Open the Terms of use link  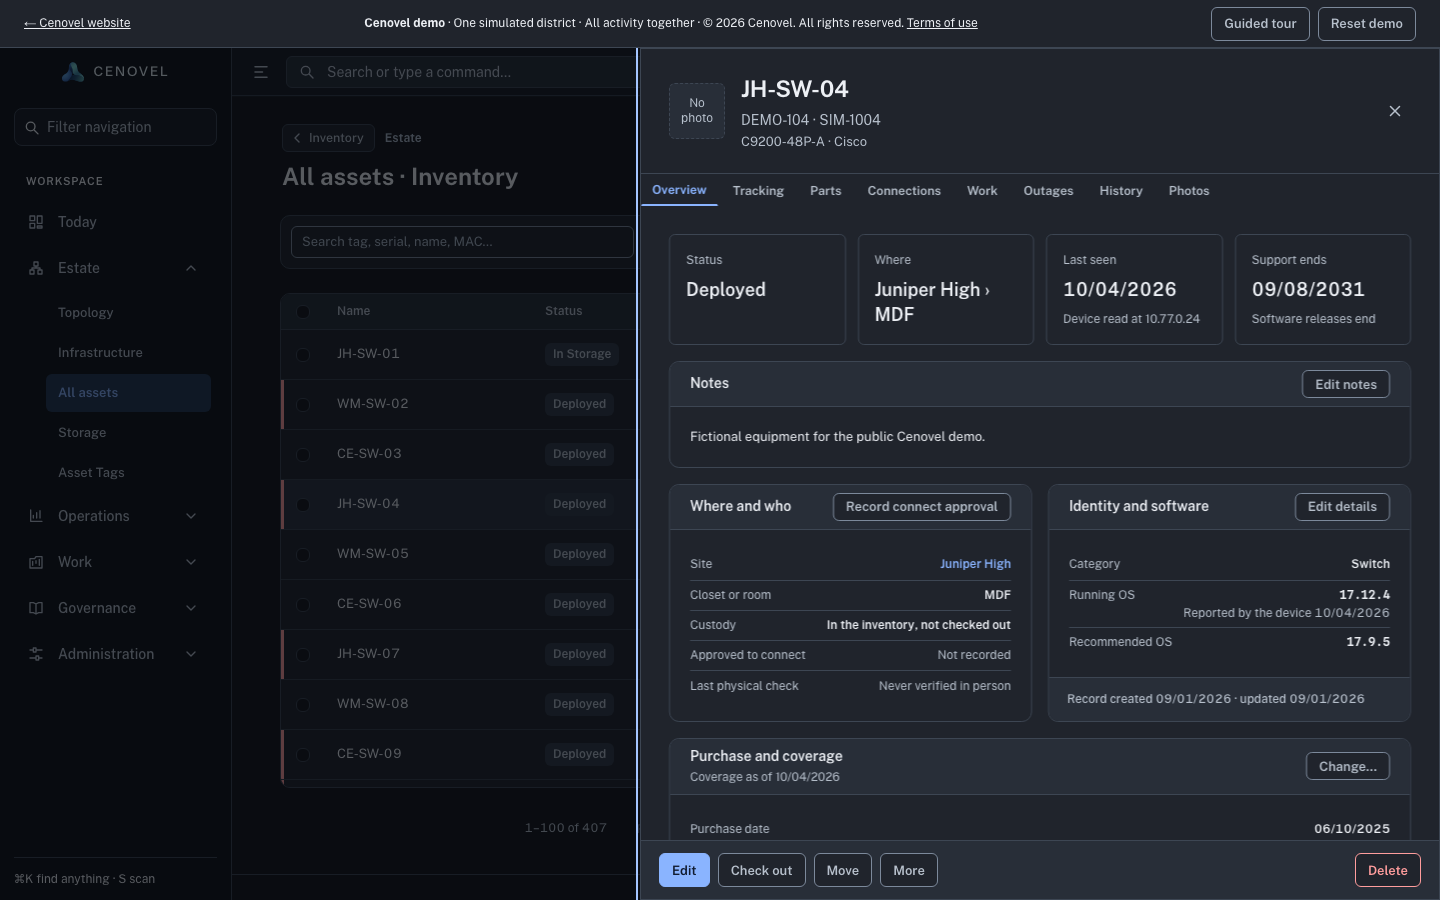pyautogui.click(x=942, y=23)
